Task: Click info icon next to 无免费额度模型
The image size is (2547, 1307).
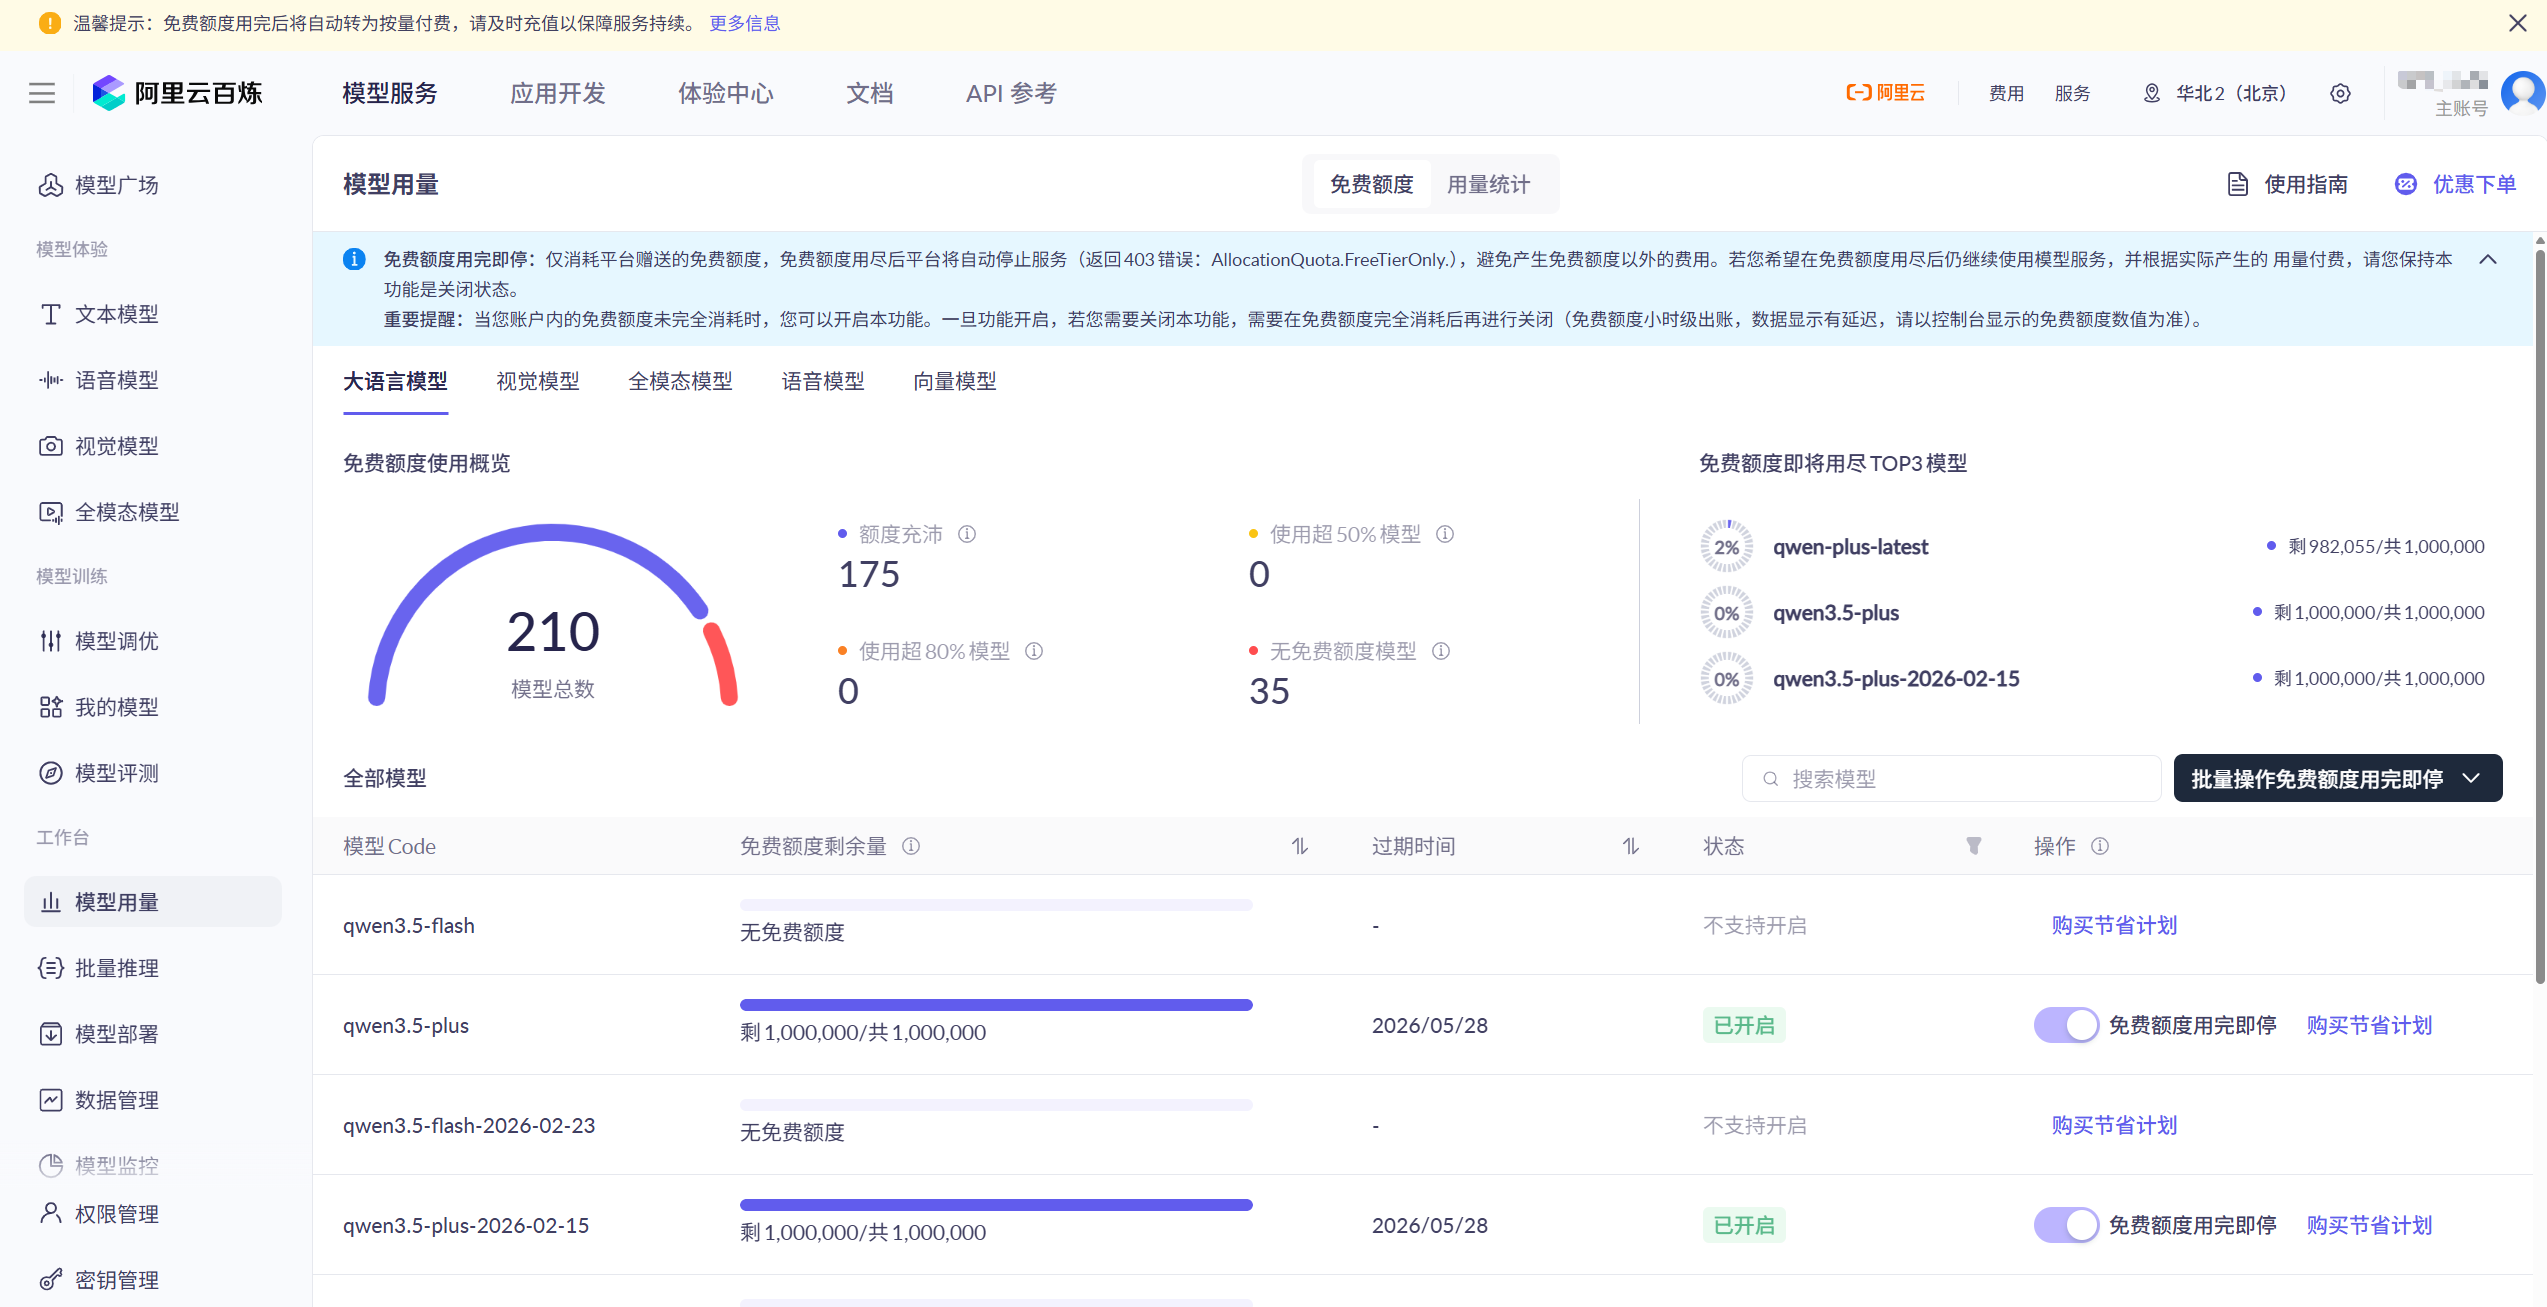Action: point(1441,651)
